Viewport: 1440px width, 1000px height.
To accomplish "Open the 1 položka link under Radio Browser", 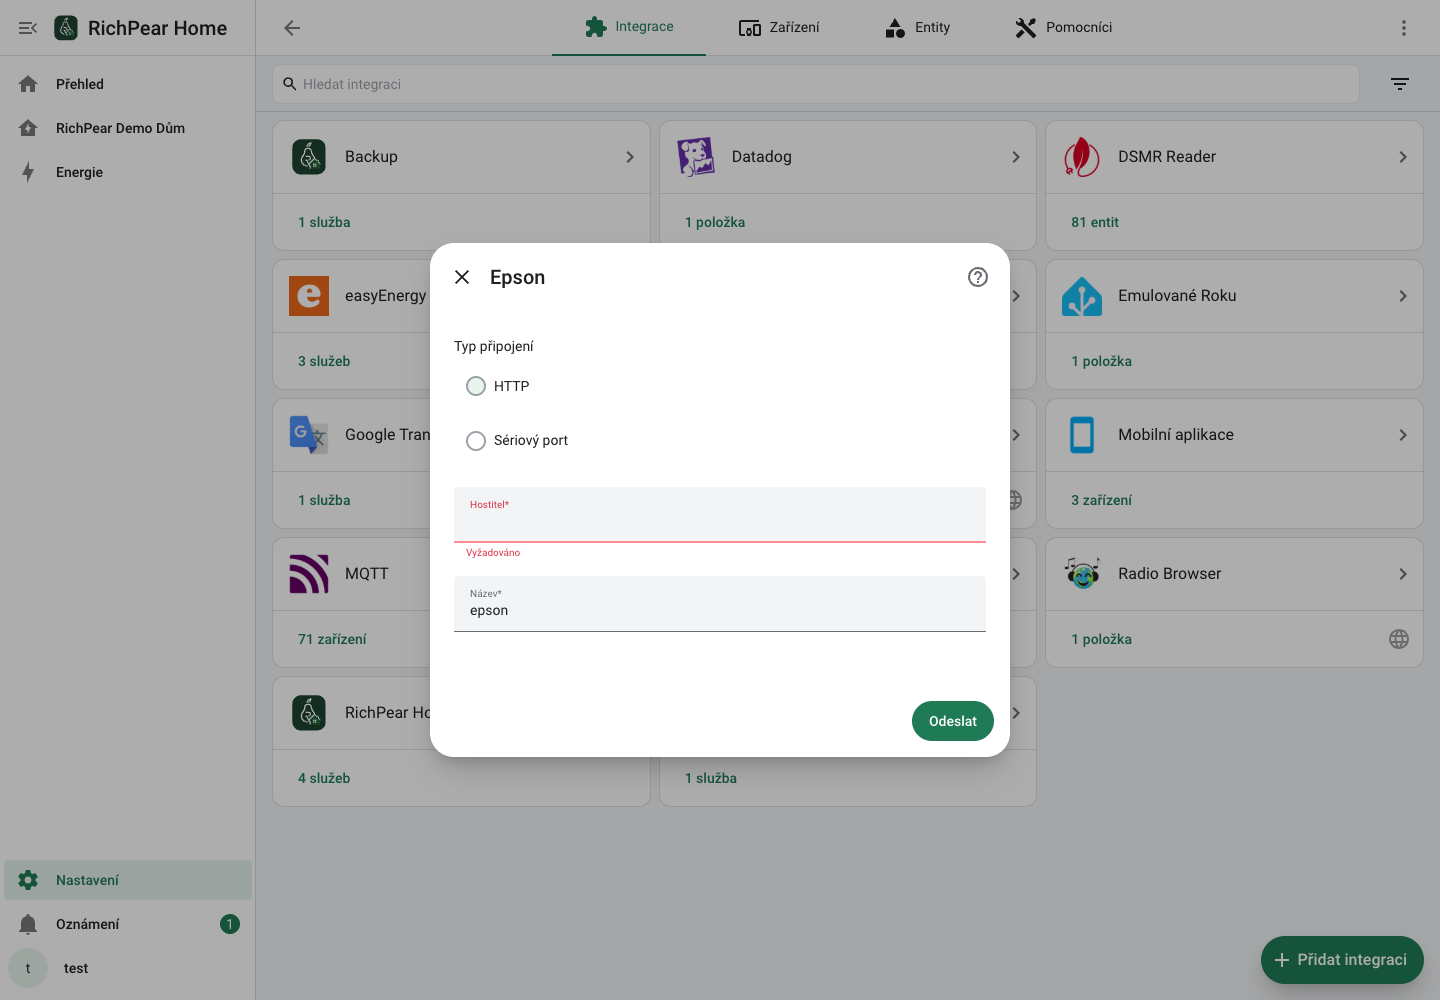I will click(1102, 639).
